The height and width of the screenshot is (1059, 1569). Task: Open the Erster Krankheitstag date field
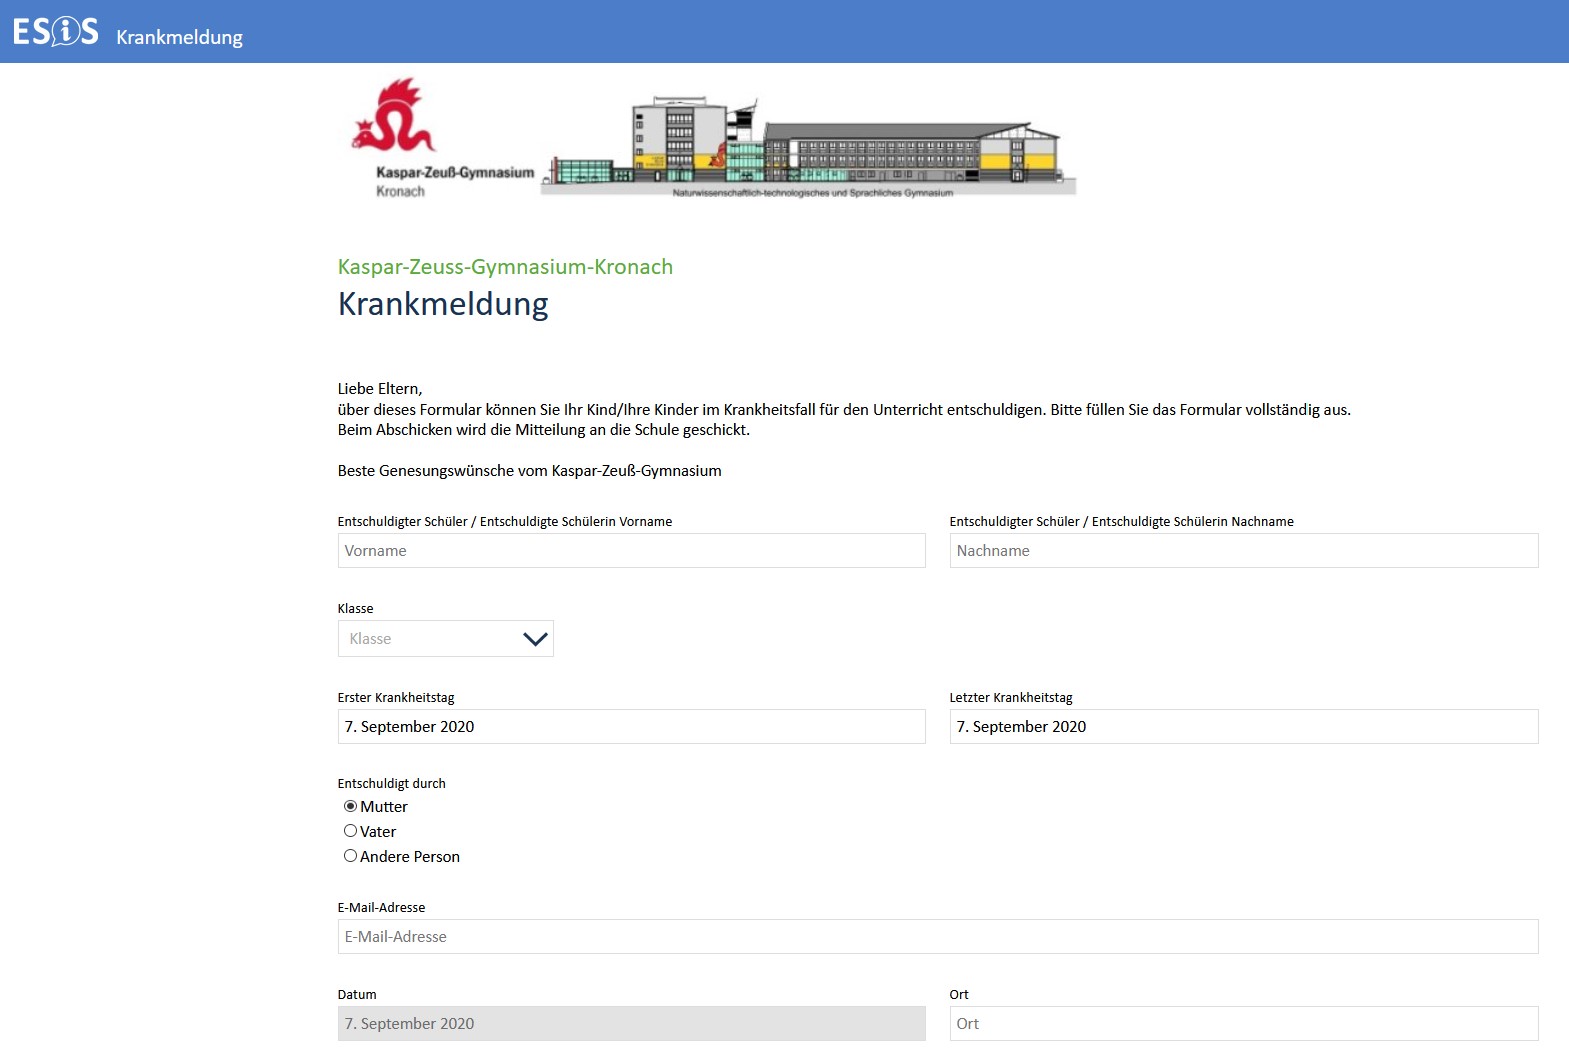(x=631, y=727)
